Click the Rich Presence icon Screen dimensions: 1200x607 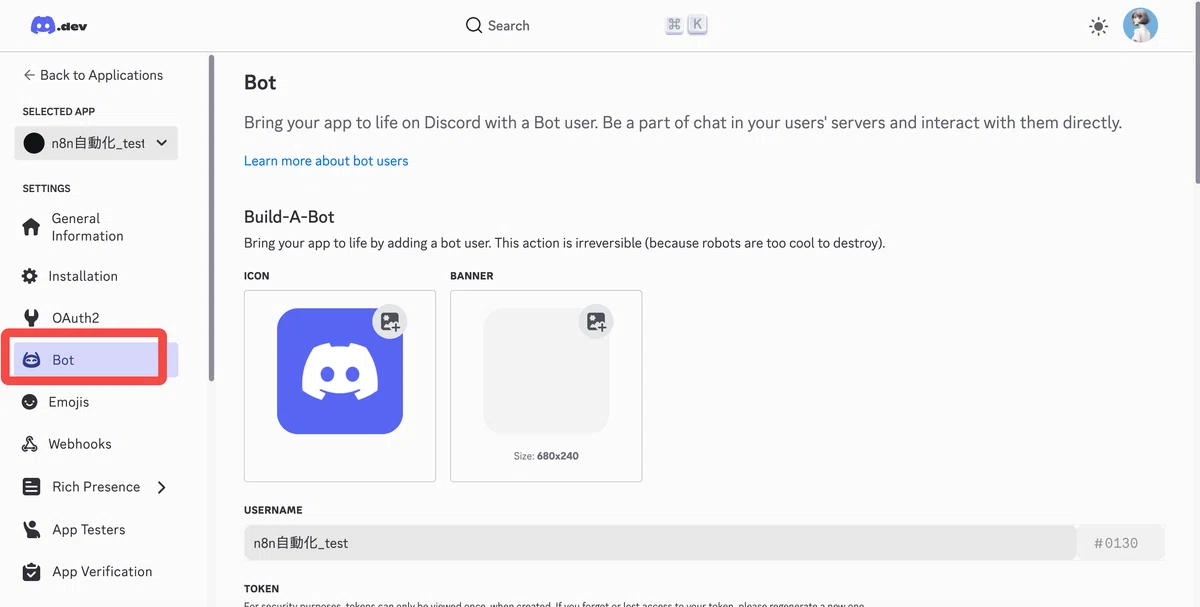(32, 487)
